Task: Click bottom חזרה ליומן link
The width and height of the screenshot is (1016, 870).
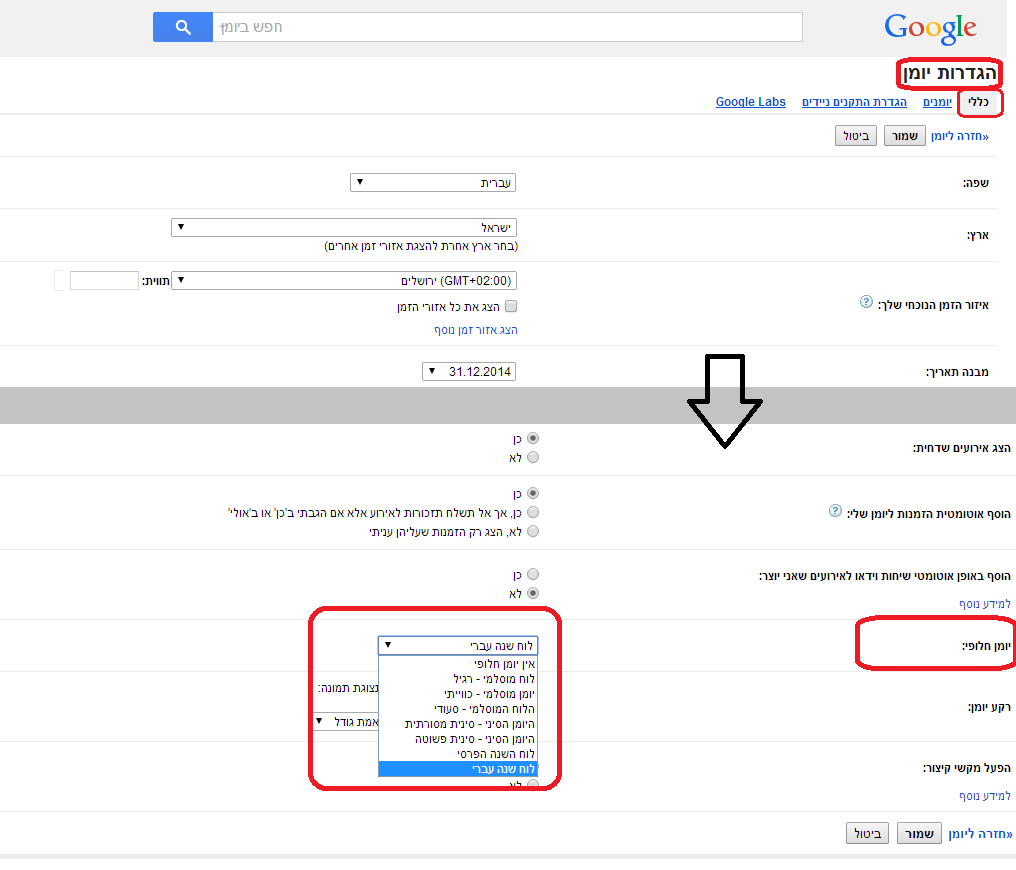Action: (x=980, y=834)
